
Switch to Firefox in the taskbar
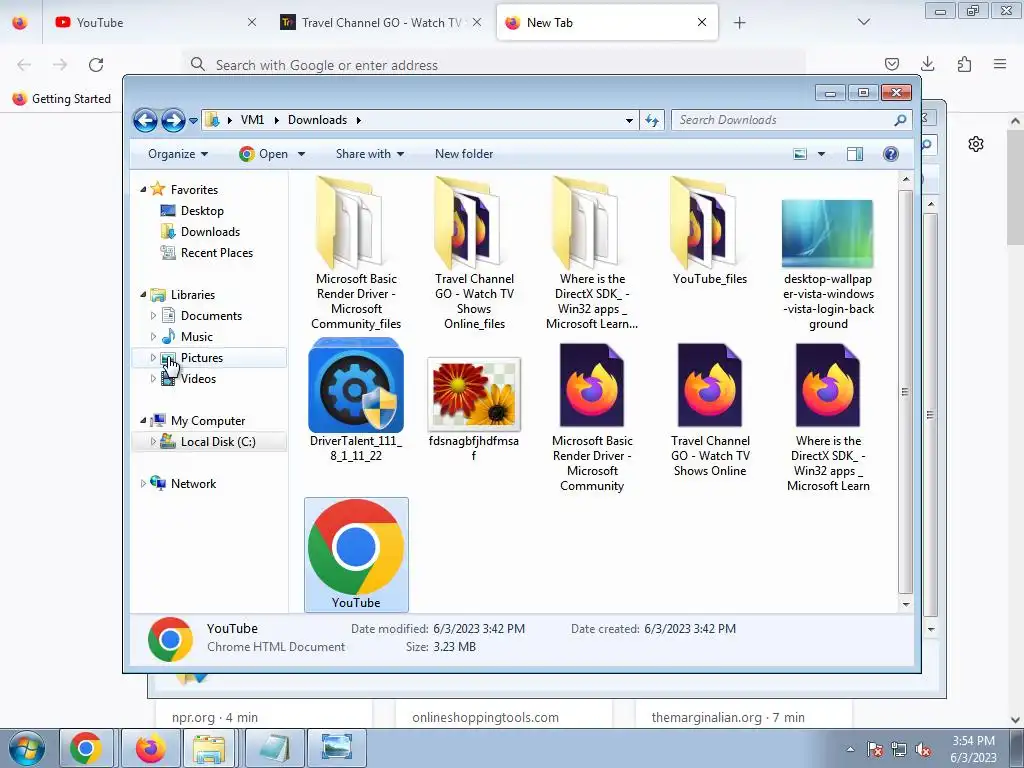[150, 748]
